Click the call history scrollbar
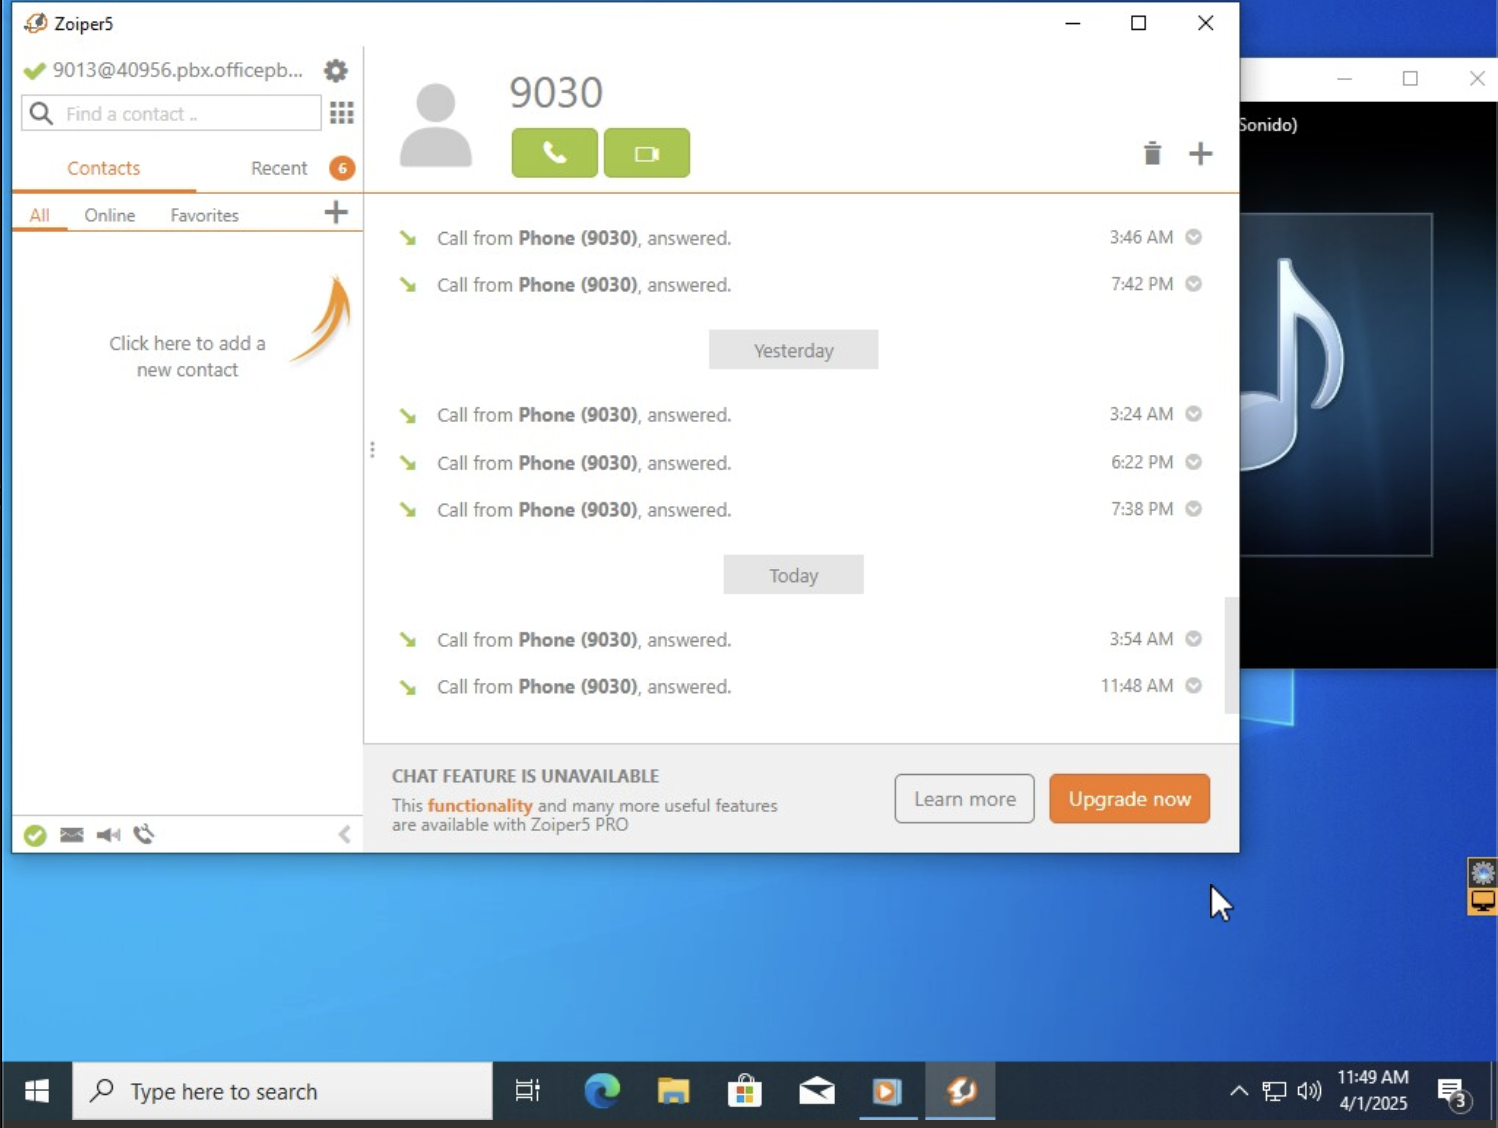 [1231, 655]
